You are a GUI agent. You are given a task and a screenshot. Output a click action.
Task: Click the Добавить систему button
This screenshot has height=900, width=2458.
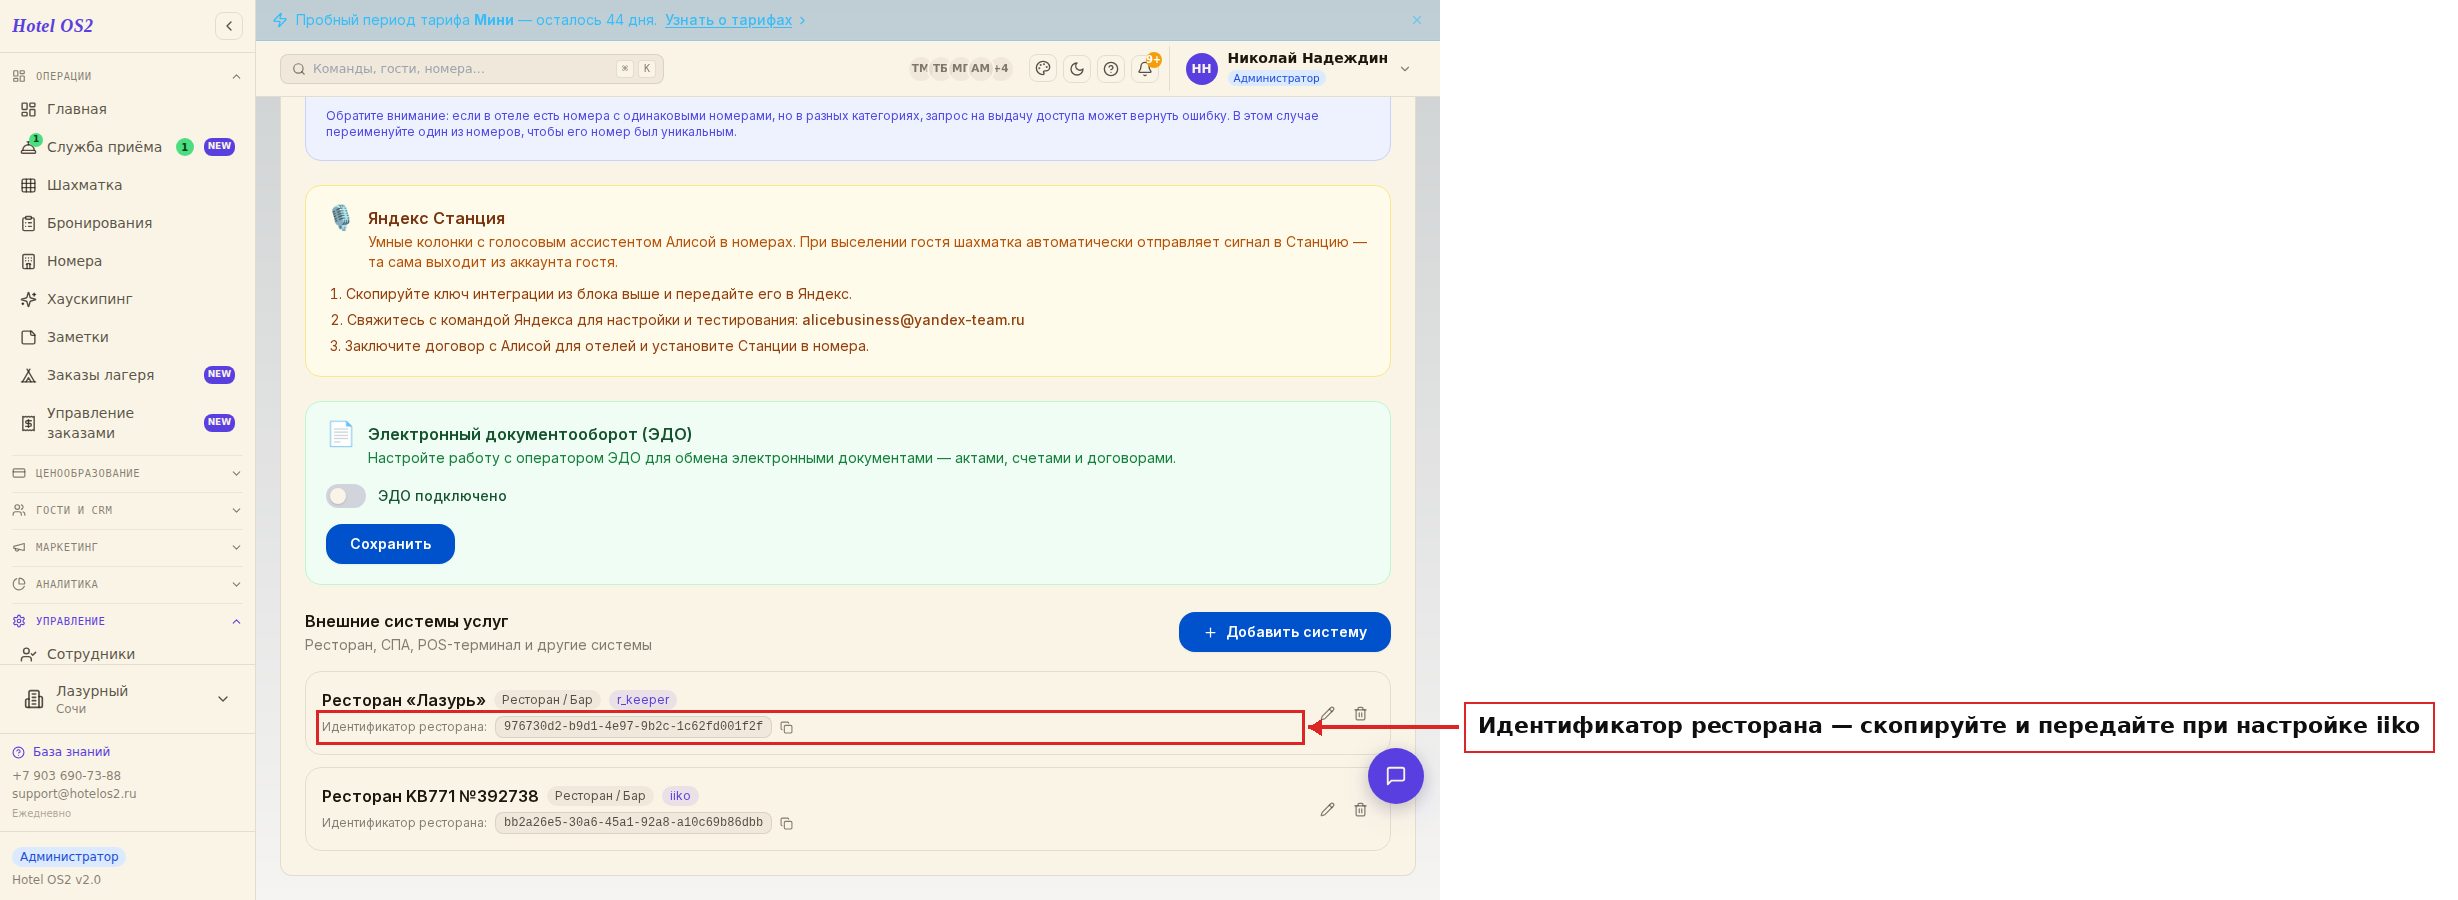tap(1284, 632)
